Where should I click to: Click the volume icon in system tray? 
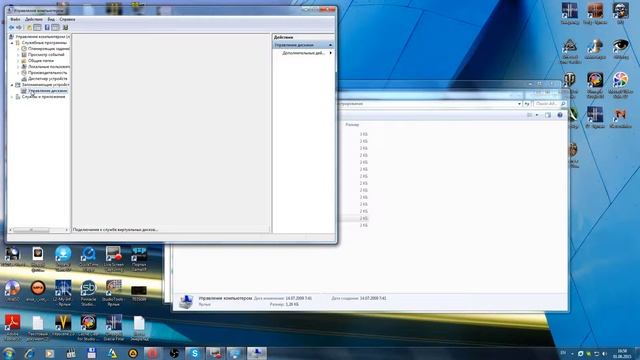pos(604,353)
